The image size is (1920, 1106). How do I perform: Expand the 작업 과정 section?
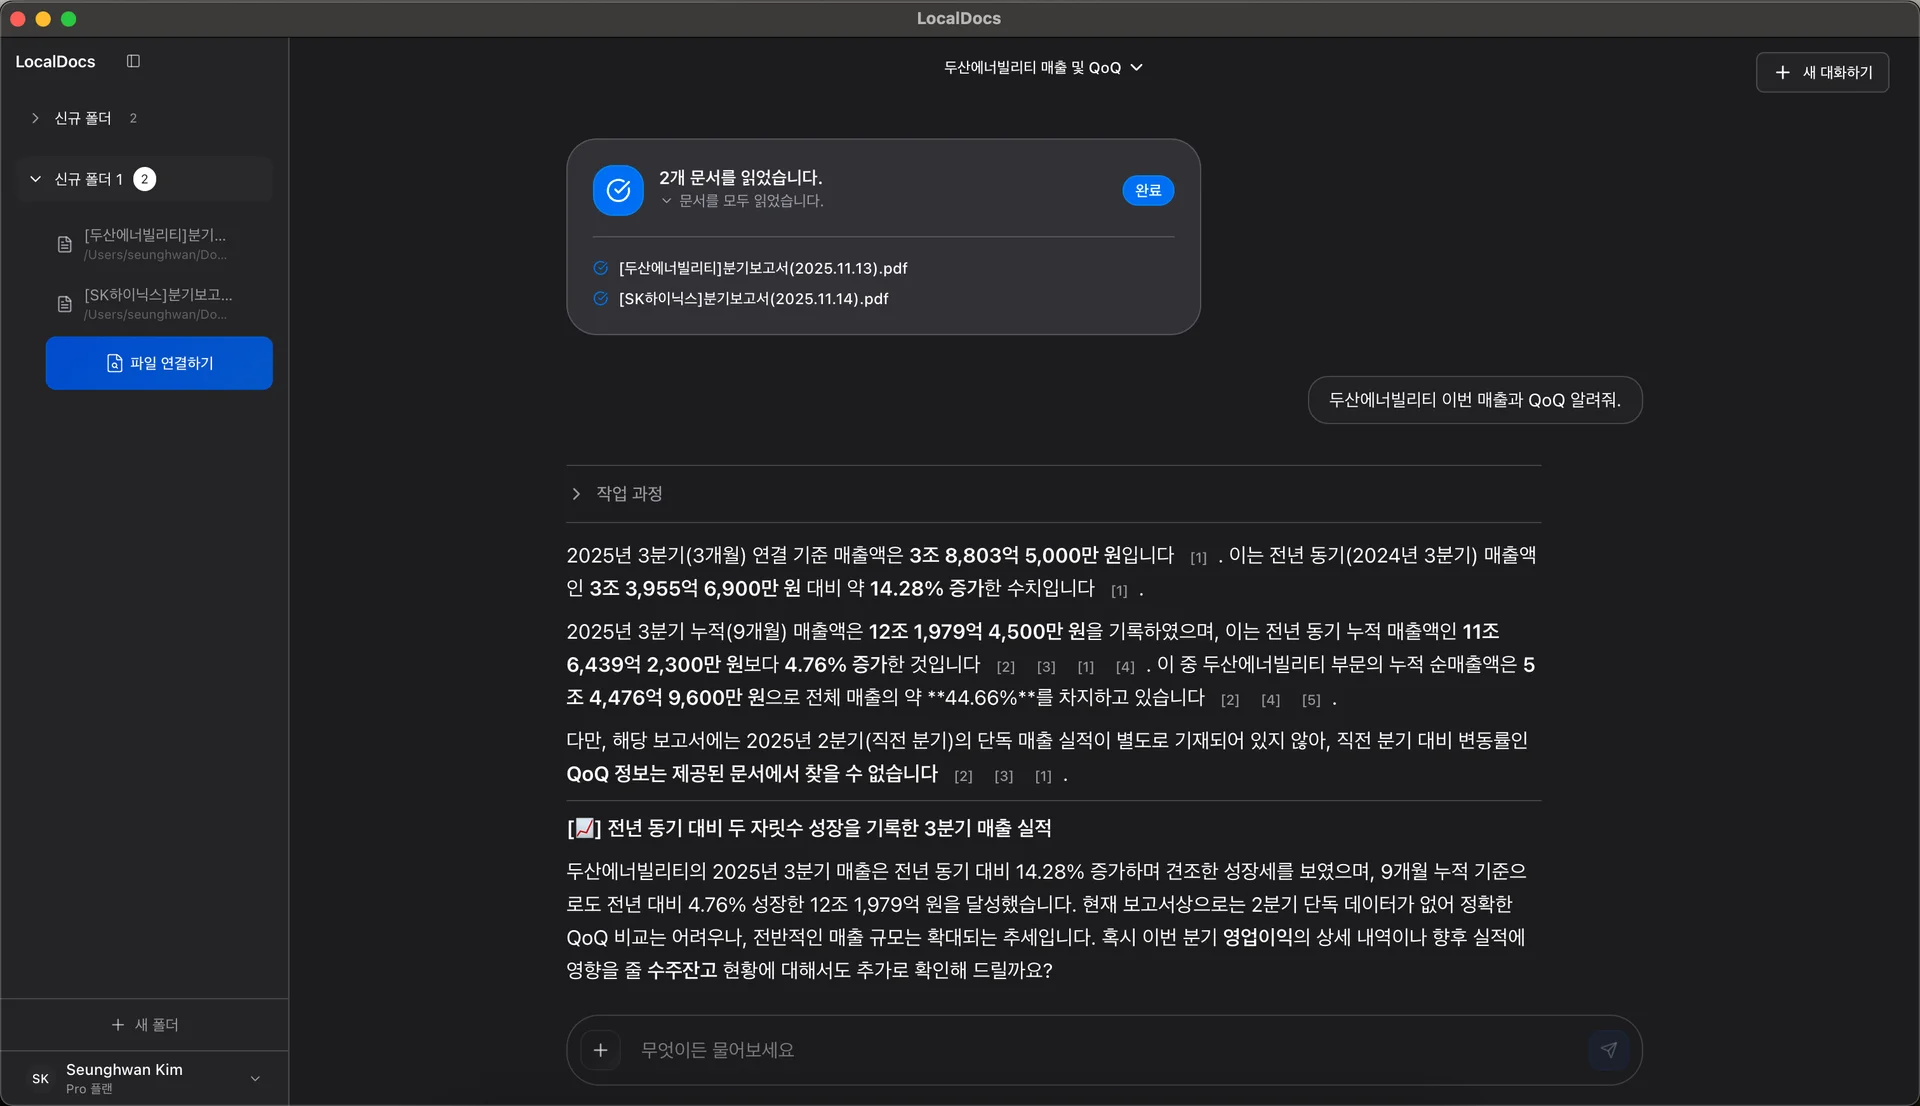click(575, 493)
